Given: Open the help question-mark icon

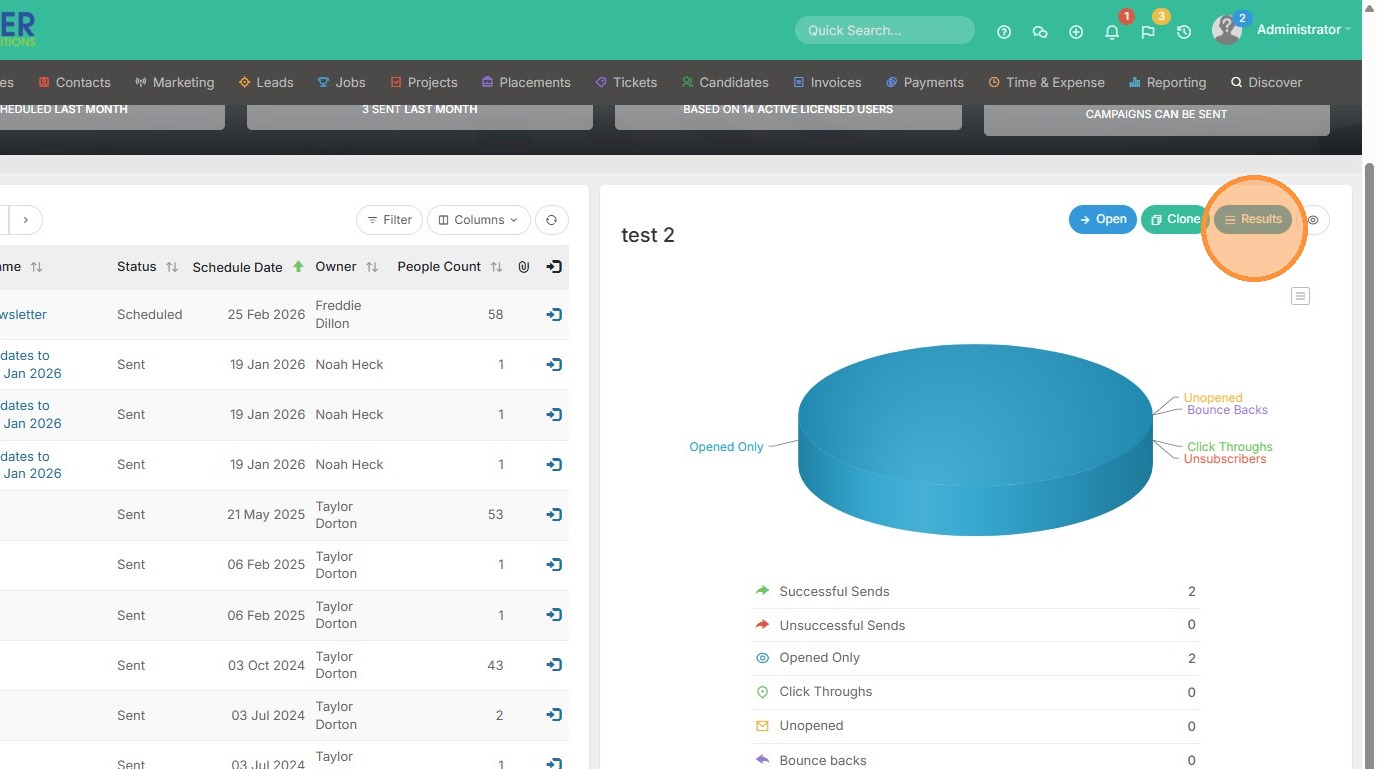Looking at the screenshot, I should [x=1004, y=32].
